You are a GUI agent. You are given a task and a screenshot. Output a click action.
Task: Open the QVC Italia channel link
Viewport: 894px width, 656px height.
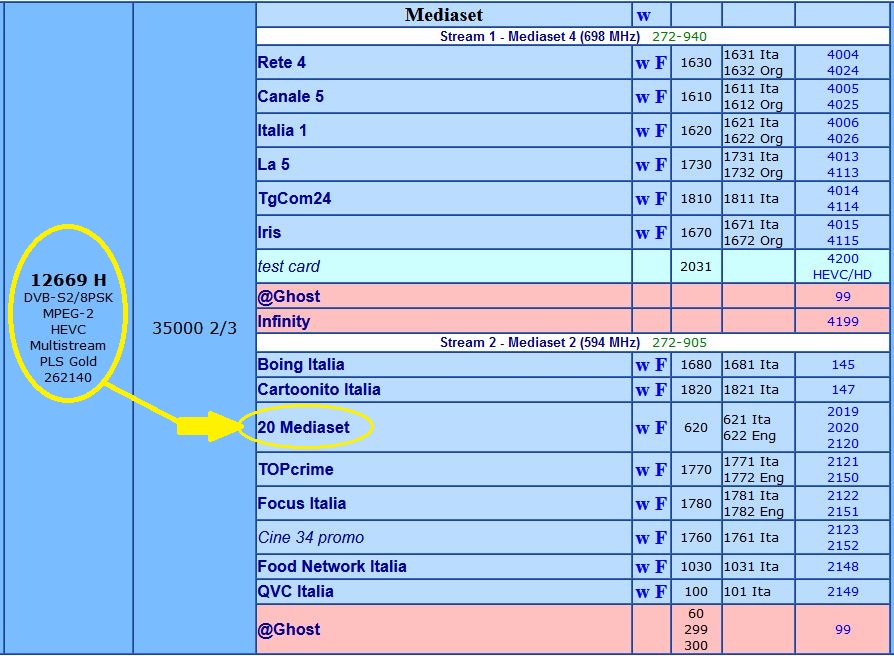click(296, 592)
